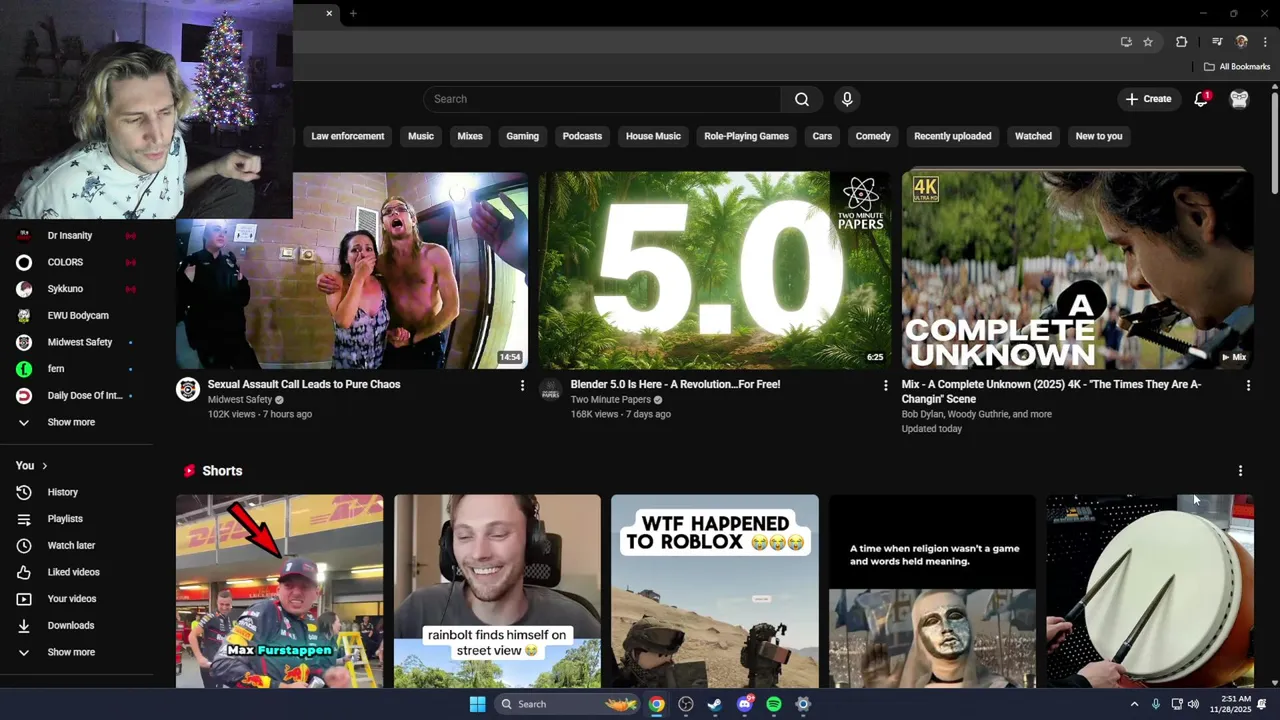Open the Midwest Safety channel avatar
1280x720 pixels.
(188, 390)
